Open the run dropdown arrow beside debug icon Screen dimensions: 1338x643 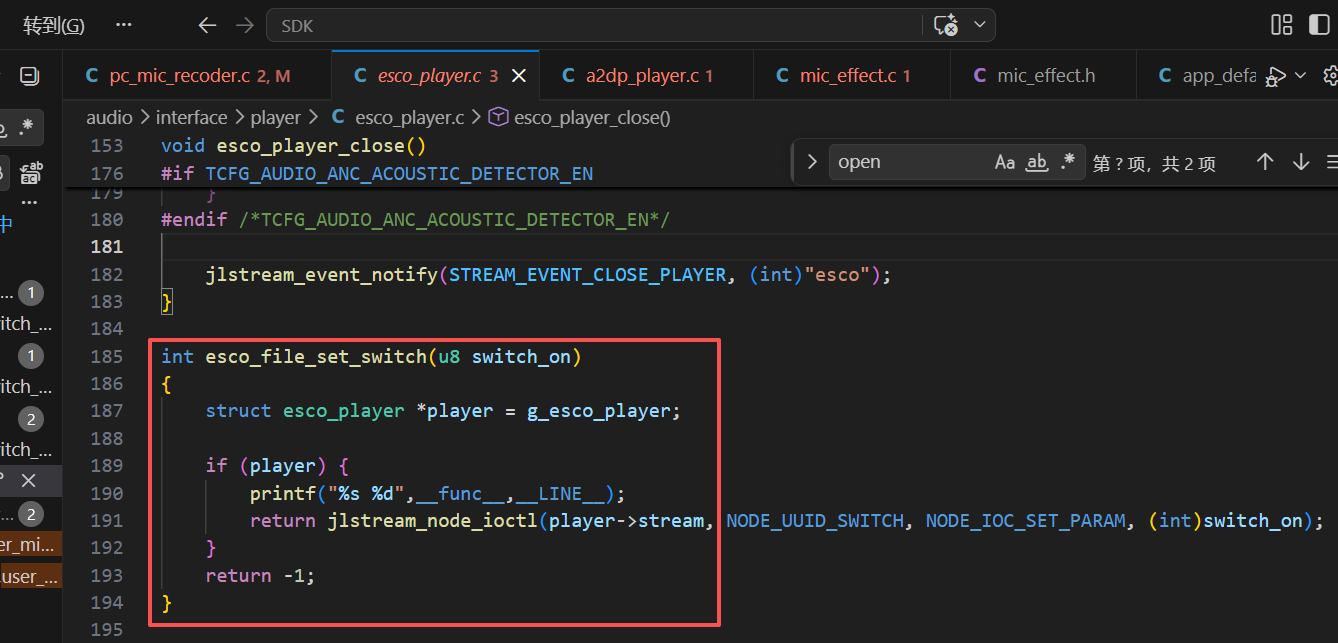click(1300, 76)
